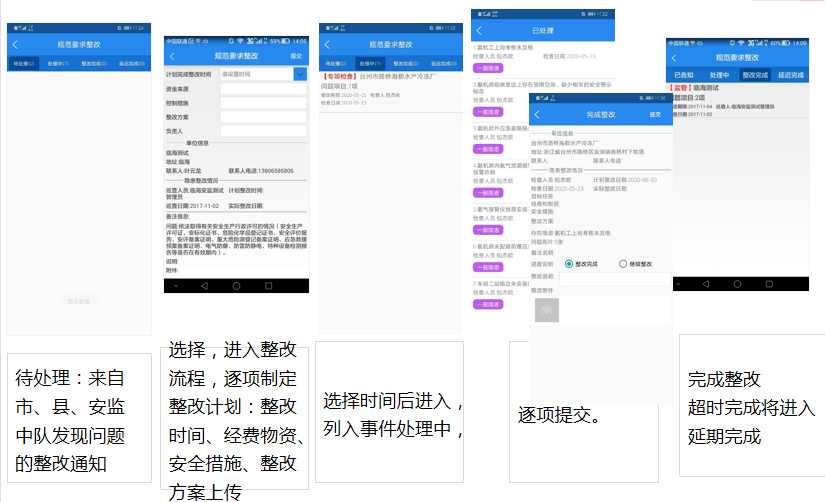Select 延迟完成 tab on rightmost screen
Image resolution: width=825 pixels, height=502 pixels.
[791, 75]
